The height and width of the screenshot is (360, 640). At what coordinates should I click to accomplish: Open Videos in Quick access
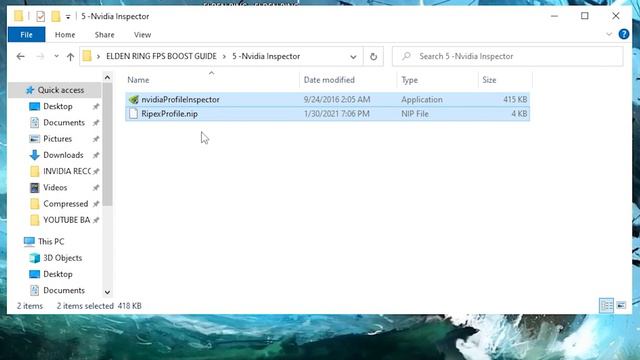pos(55,187)
